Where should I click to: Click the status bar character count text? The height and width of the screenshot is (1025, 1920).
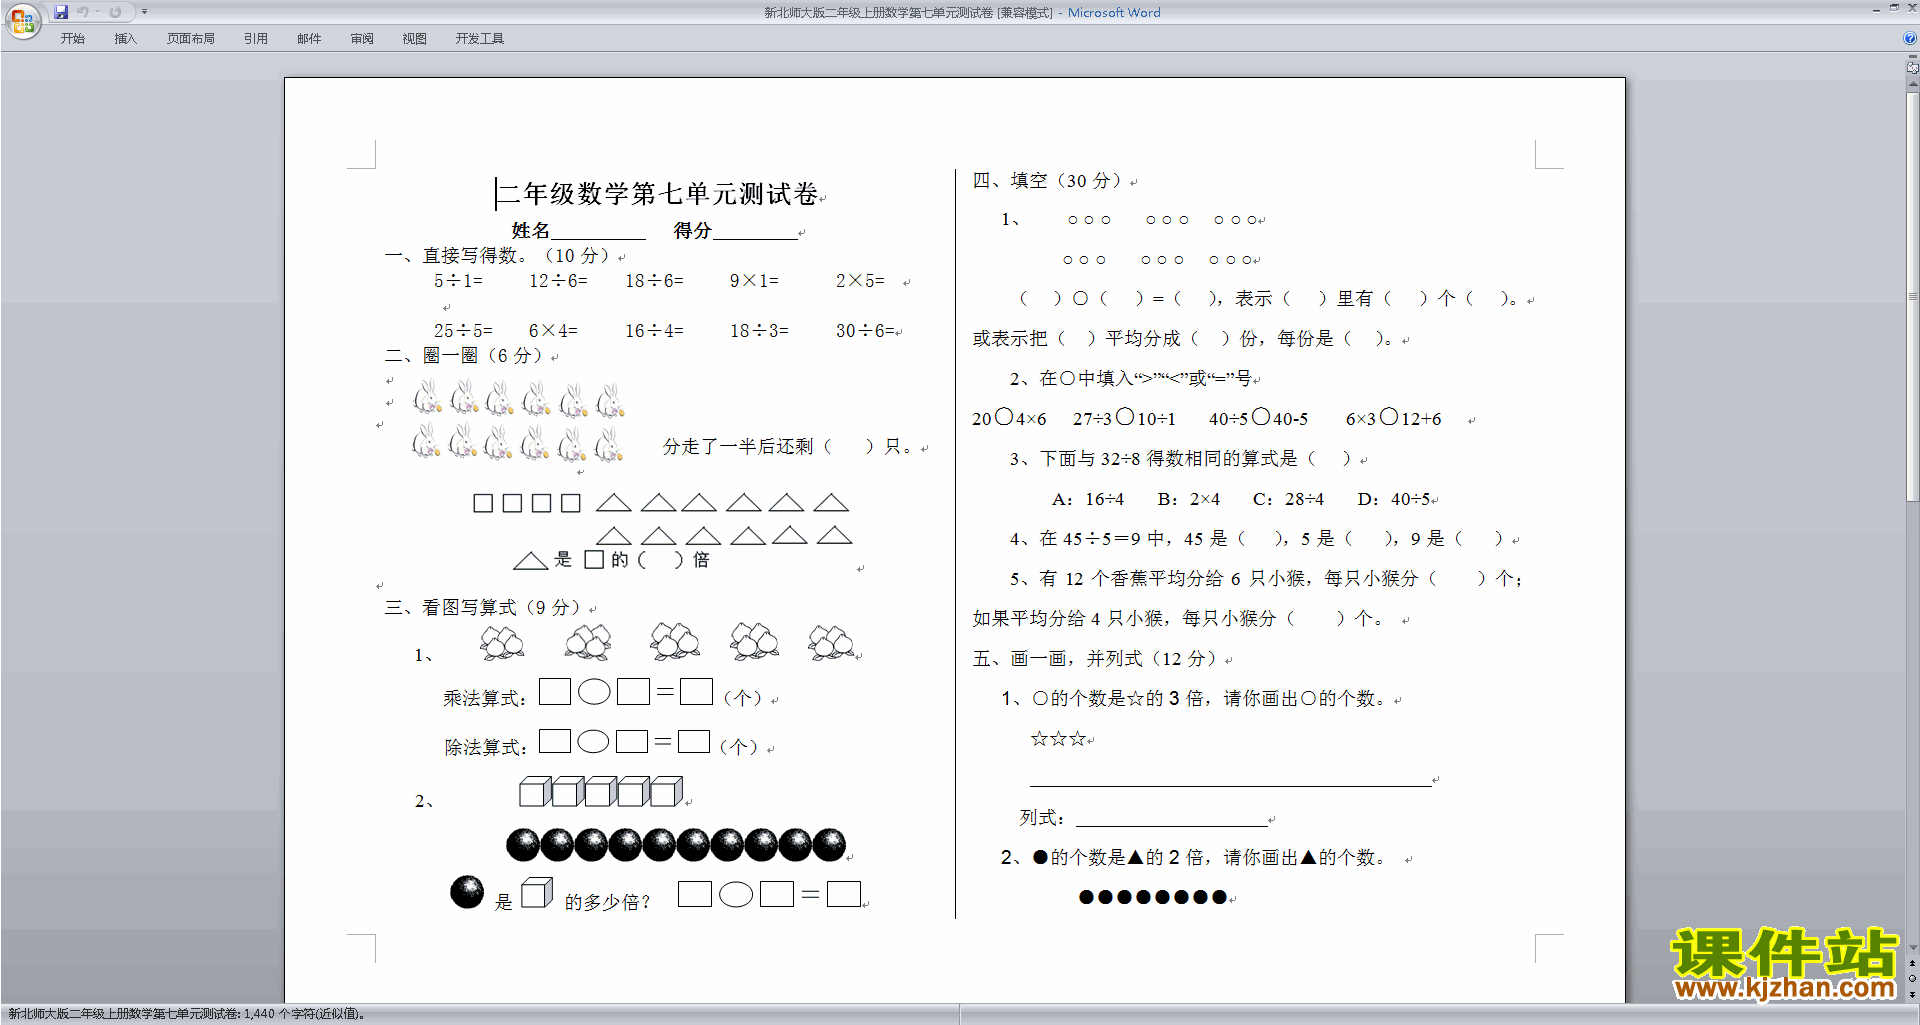point(186,1014)
